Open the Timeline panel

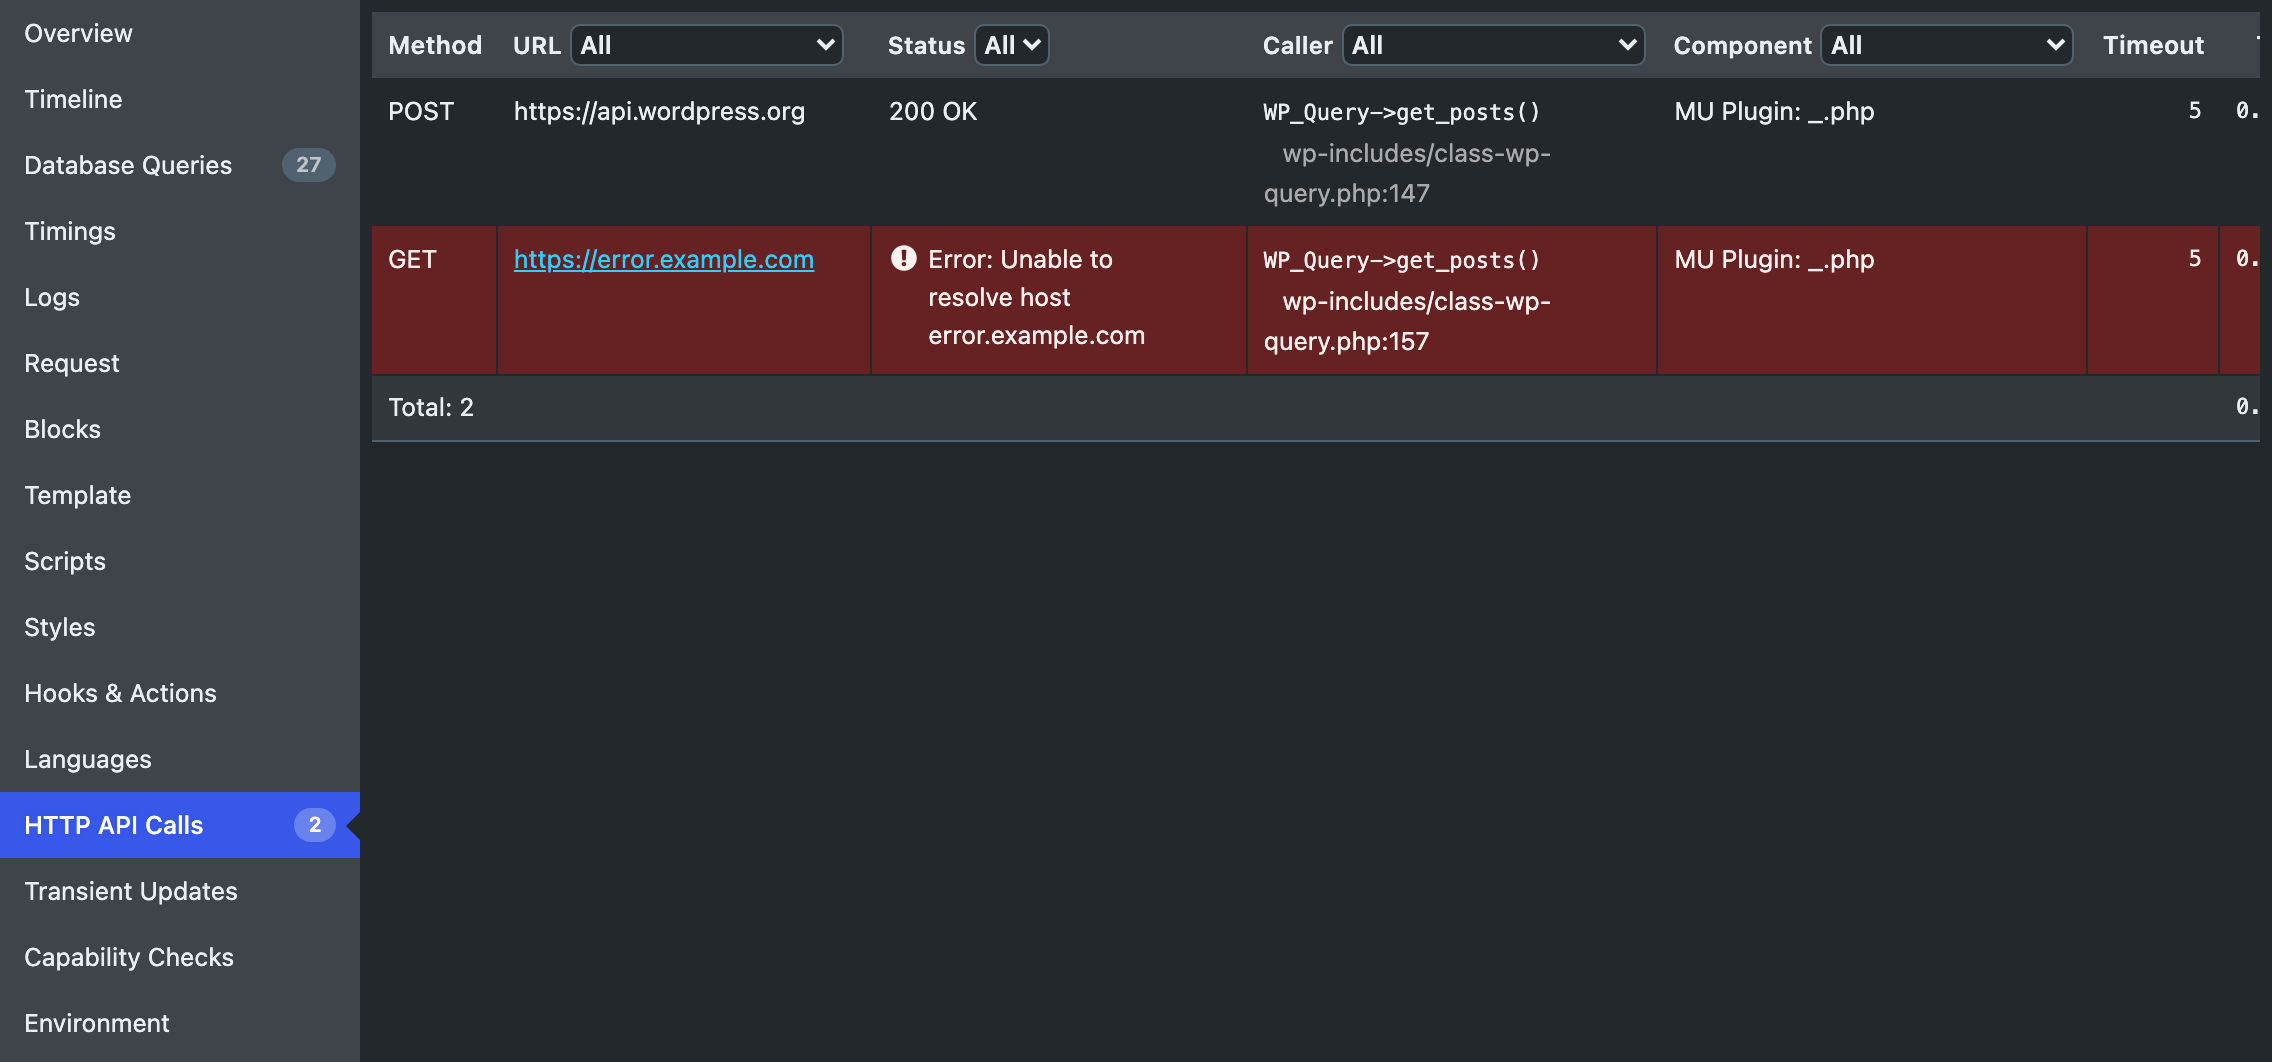coord(73,99)
